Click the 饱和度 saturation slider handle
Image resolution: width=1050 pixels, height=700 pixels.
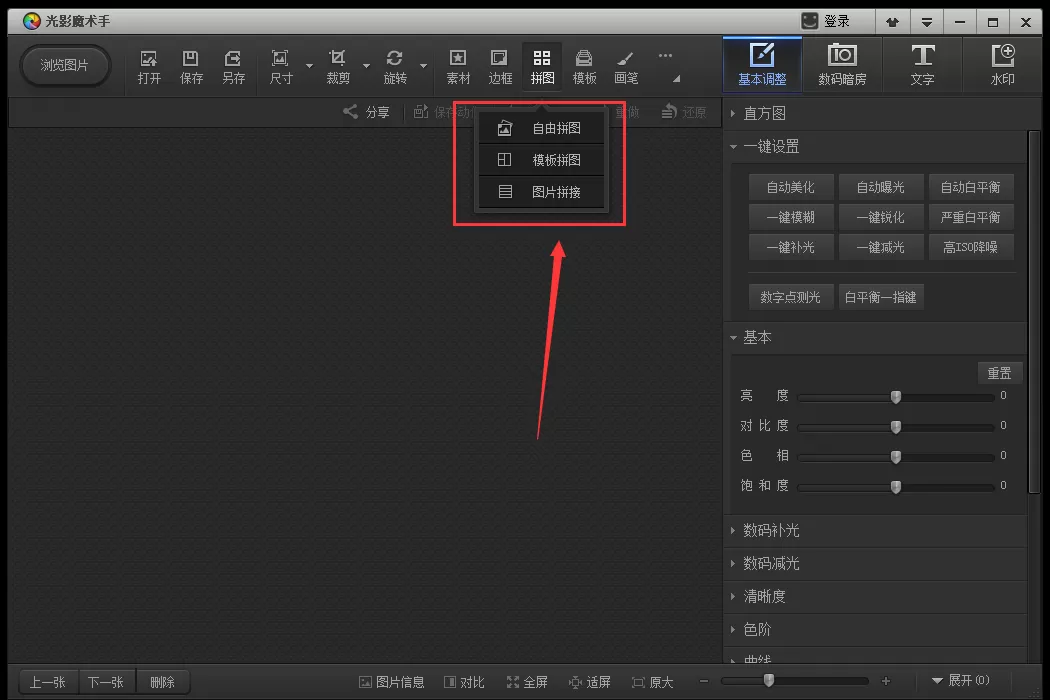coord(896,487)
